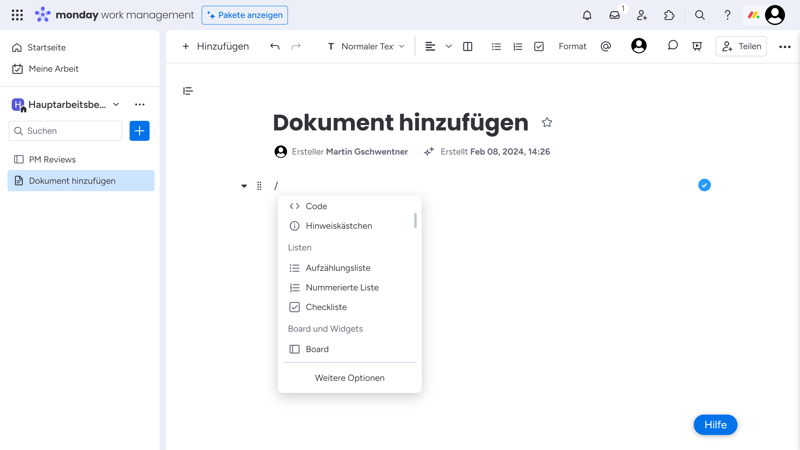This screenshot has height=450, width=800.
Task: Click the Suchen search field
Action: click(x=66, y=131)
